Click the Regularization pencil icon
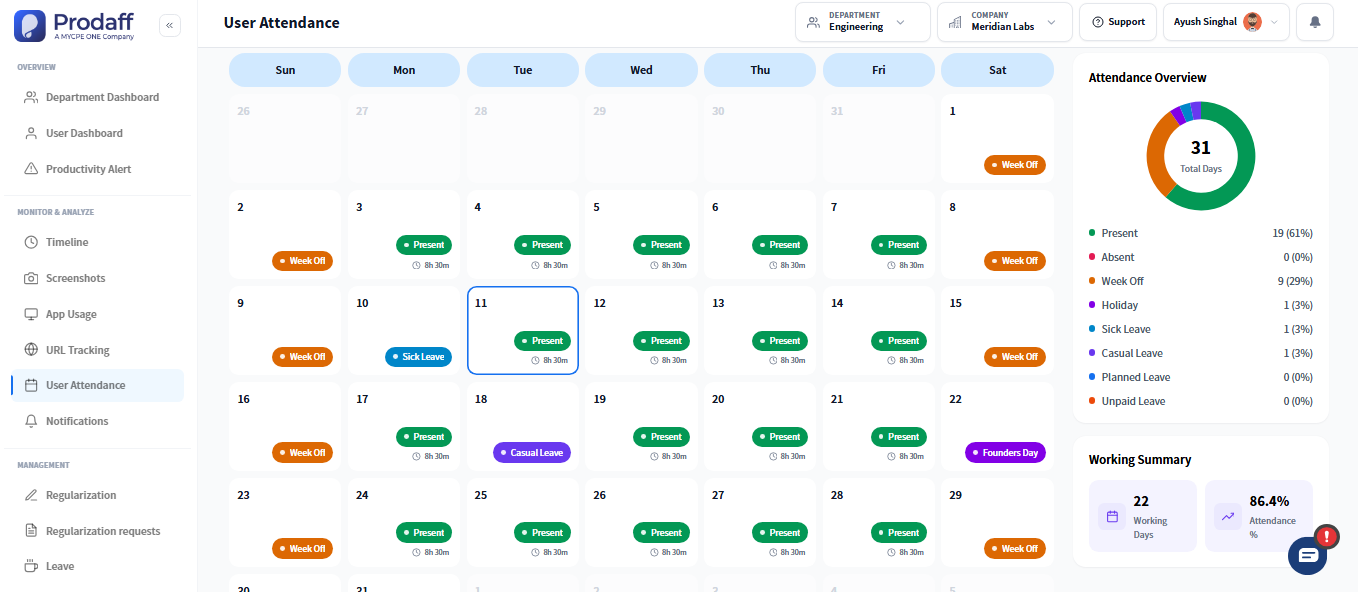 (31, 495)
